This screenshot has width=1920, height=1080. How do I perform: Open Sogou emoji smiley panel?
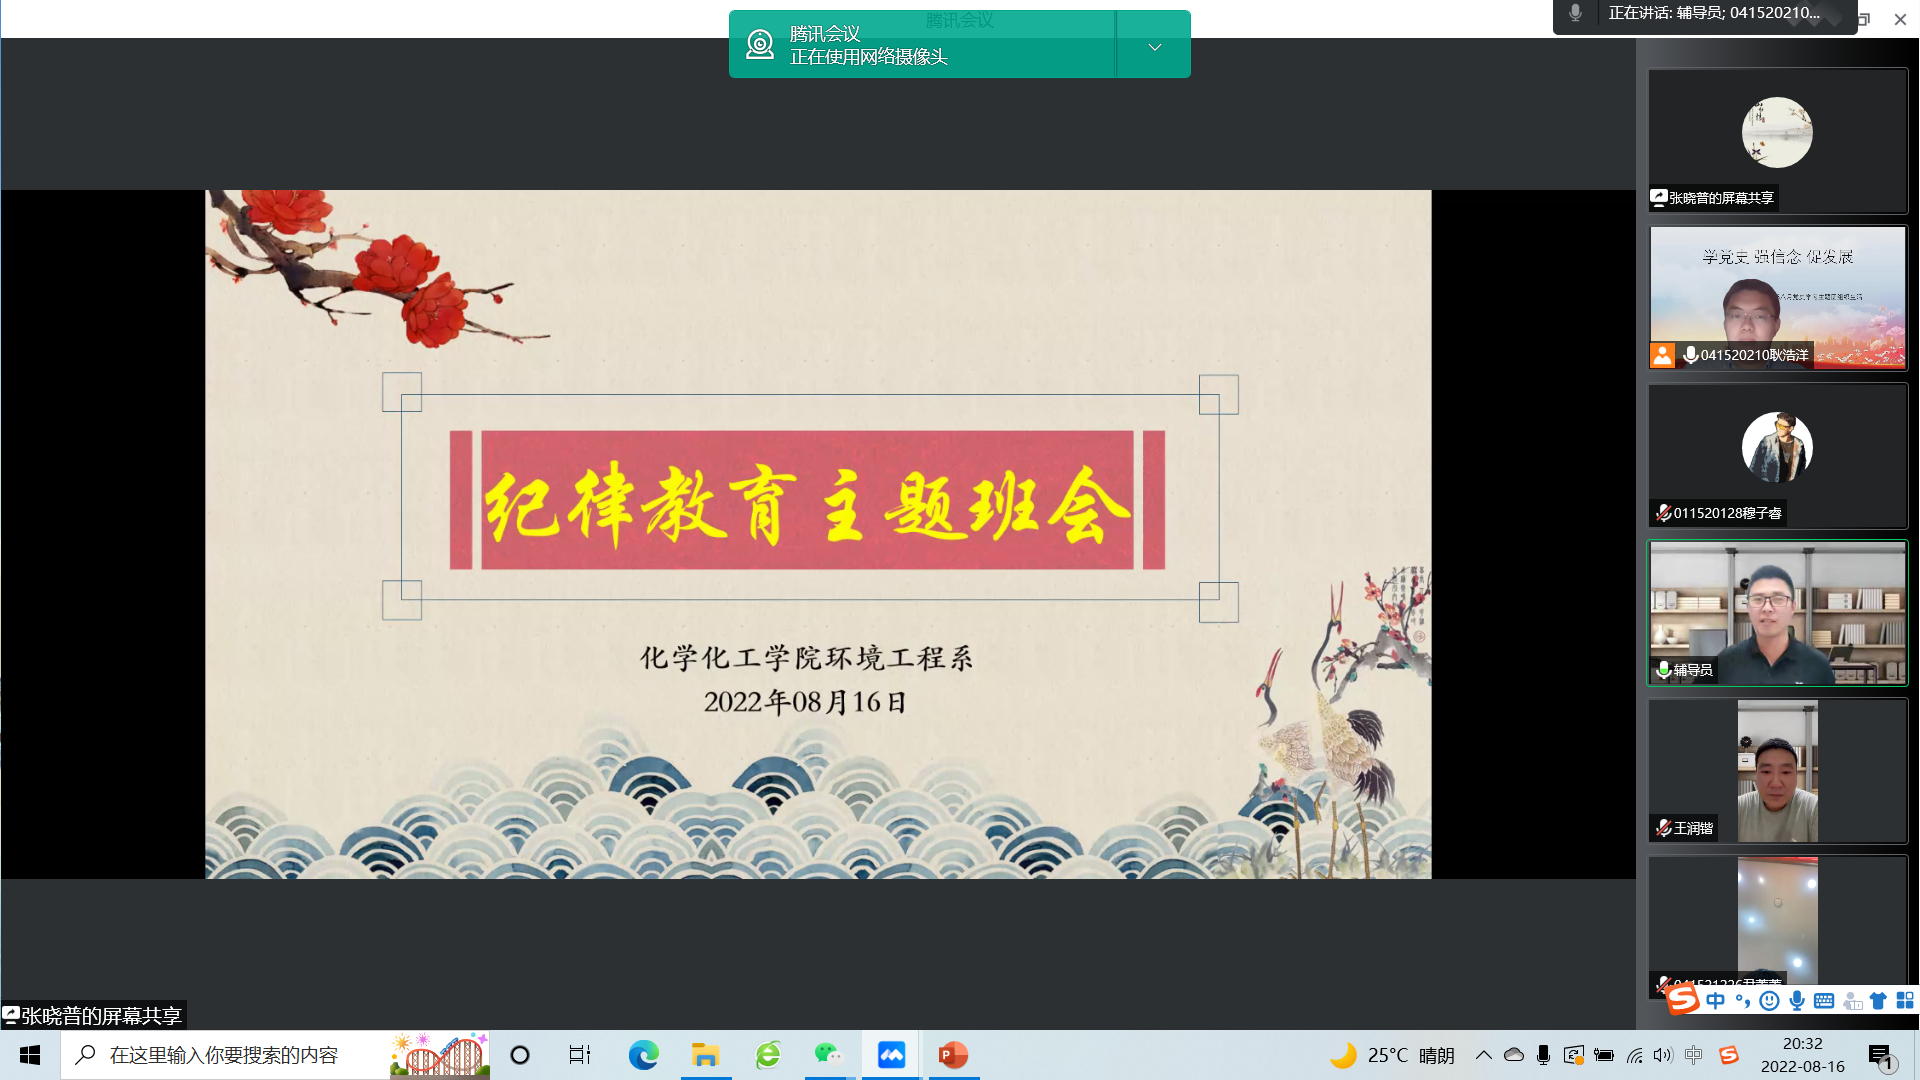[x=1769, y=1001]
